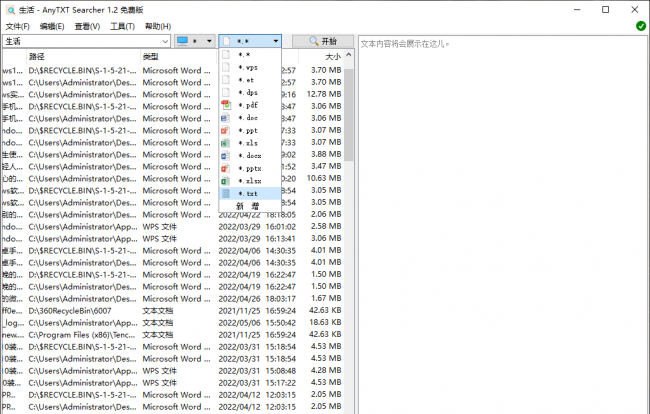Choose *.dps file type option
This screenshot has height=414, width=650.
coord(250,92)
